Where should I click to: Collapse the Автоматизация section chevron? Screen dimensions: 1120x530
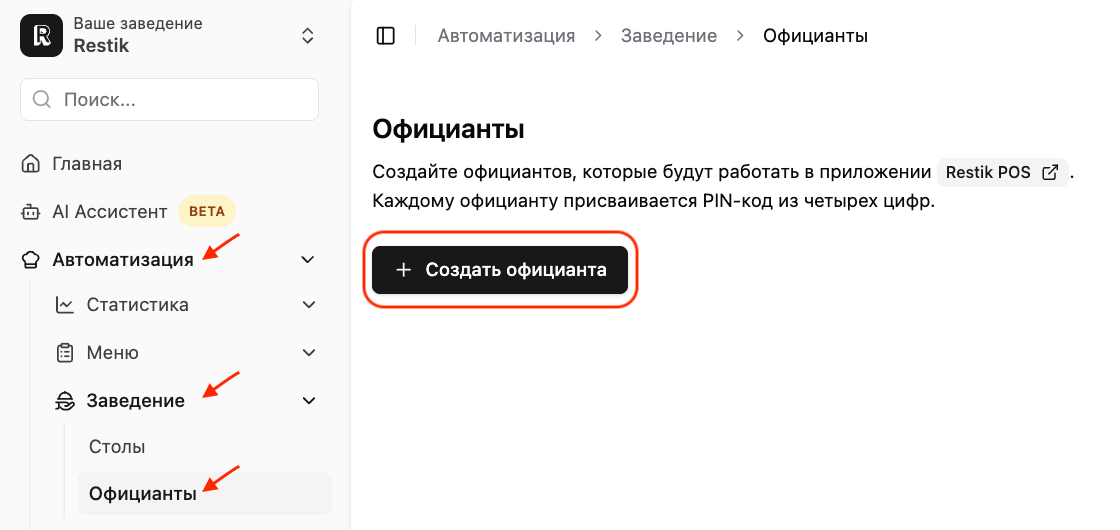coord(308,259)
